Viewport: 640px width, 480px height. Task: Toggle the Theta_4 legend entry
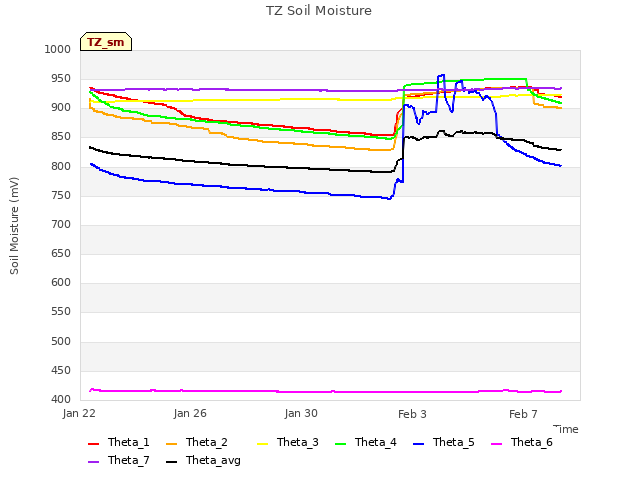click(366, 442)
